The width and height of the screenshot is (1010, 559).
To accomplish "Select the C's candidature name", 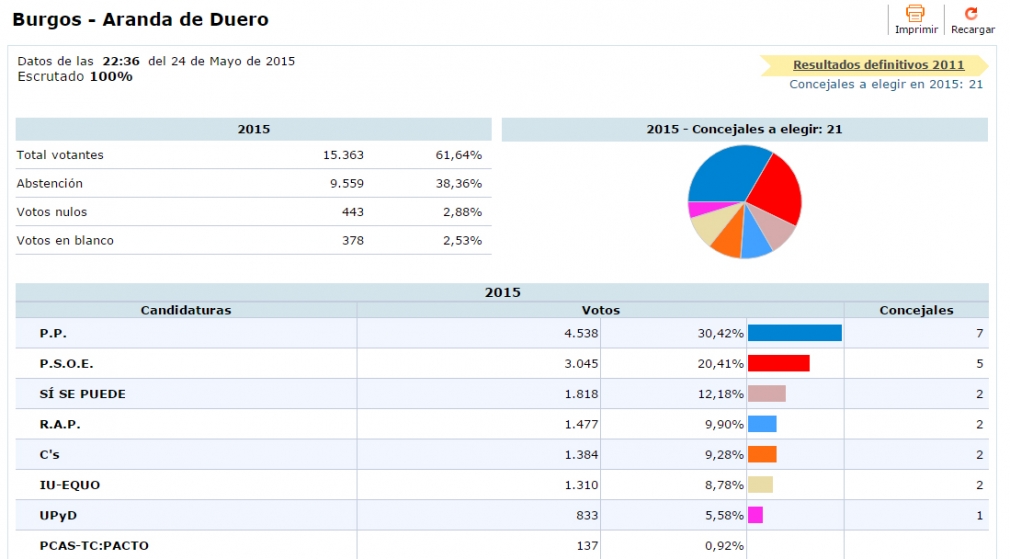I will click(x=50, y=455).
